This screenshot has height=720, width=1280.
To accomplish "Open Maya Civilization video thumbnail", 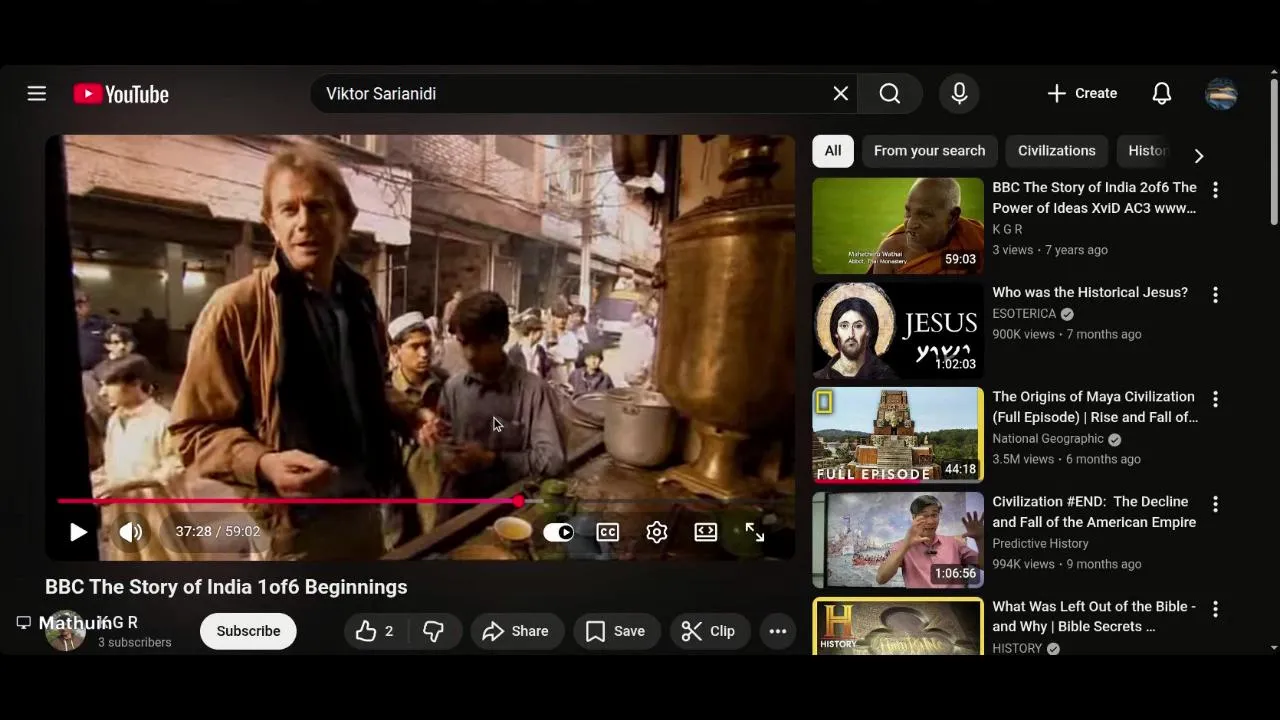I will (x=898, y=435).
